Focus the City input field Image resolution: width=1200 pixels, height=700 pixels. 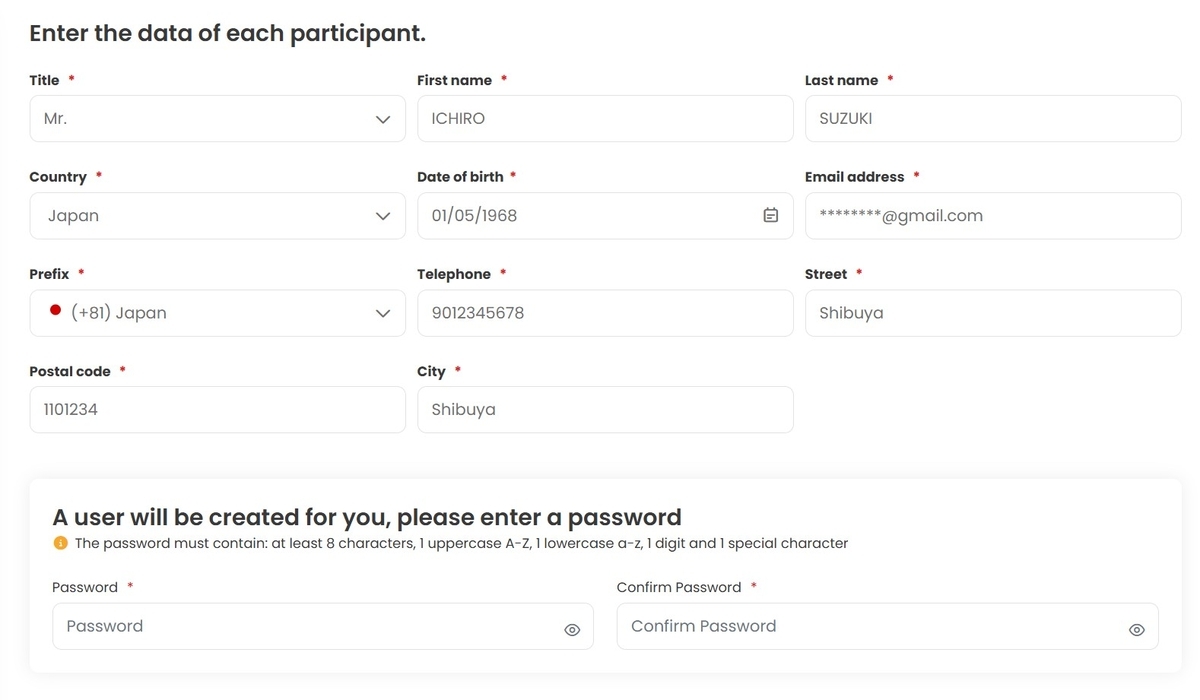[605, 410]
